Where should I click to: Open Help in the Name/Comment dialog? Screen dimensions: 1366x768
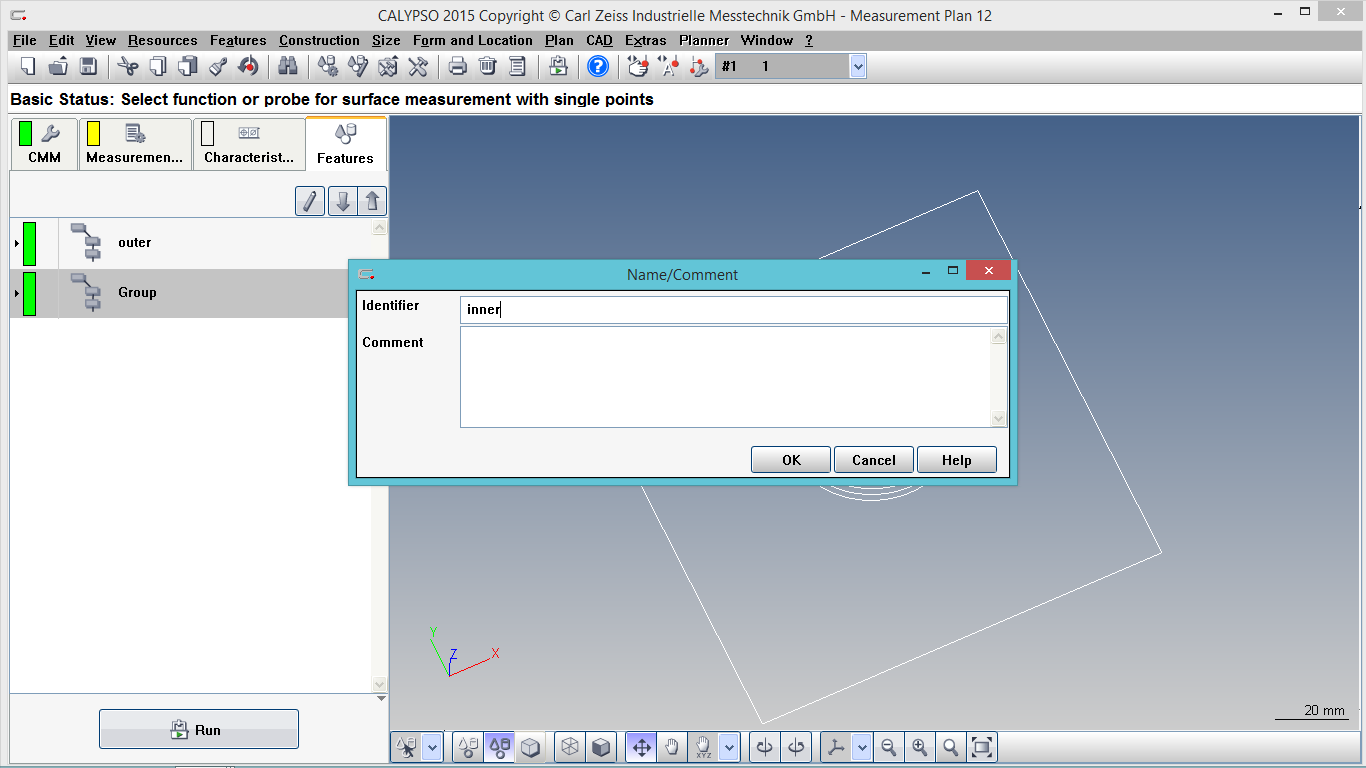(957, 460)
